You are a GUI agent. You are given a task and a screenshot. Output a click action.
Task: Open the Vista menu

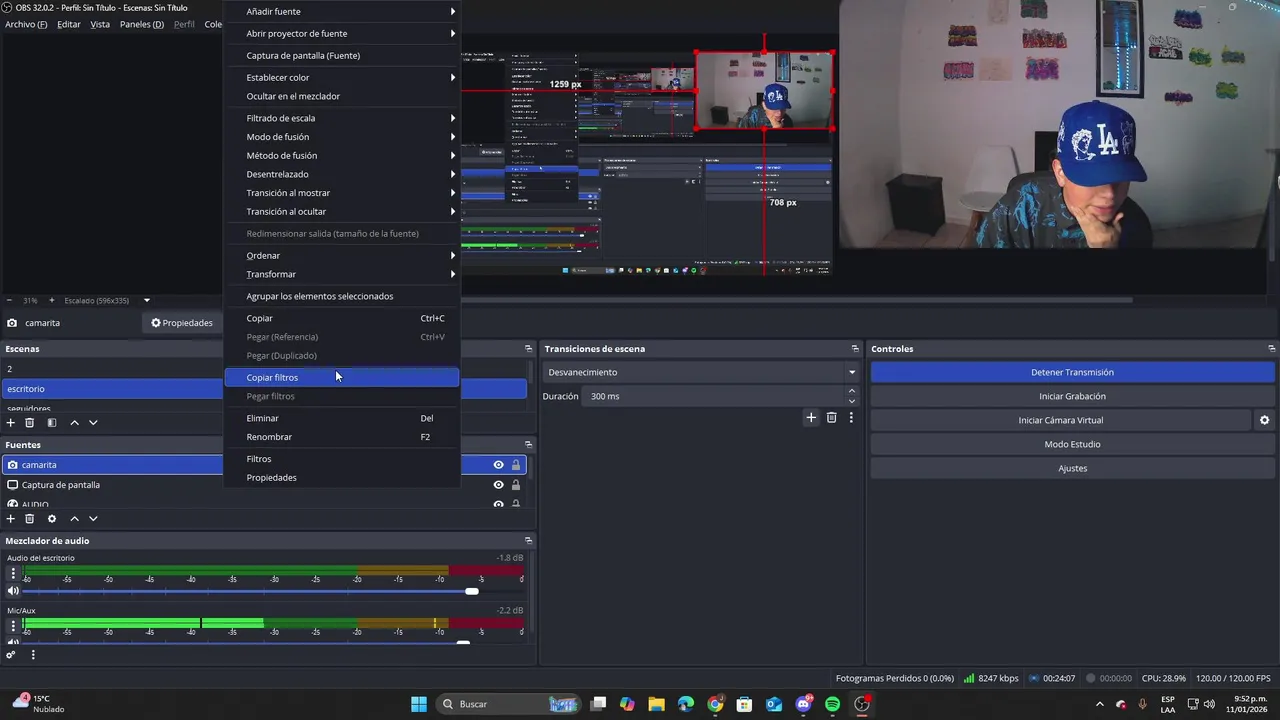(100, 24)
